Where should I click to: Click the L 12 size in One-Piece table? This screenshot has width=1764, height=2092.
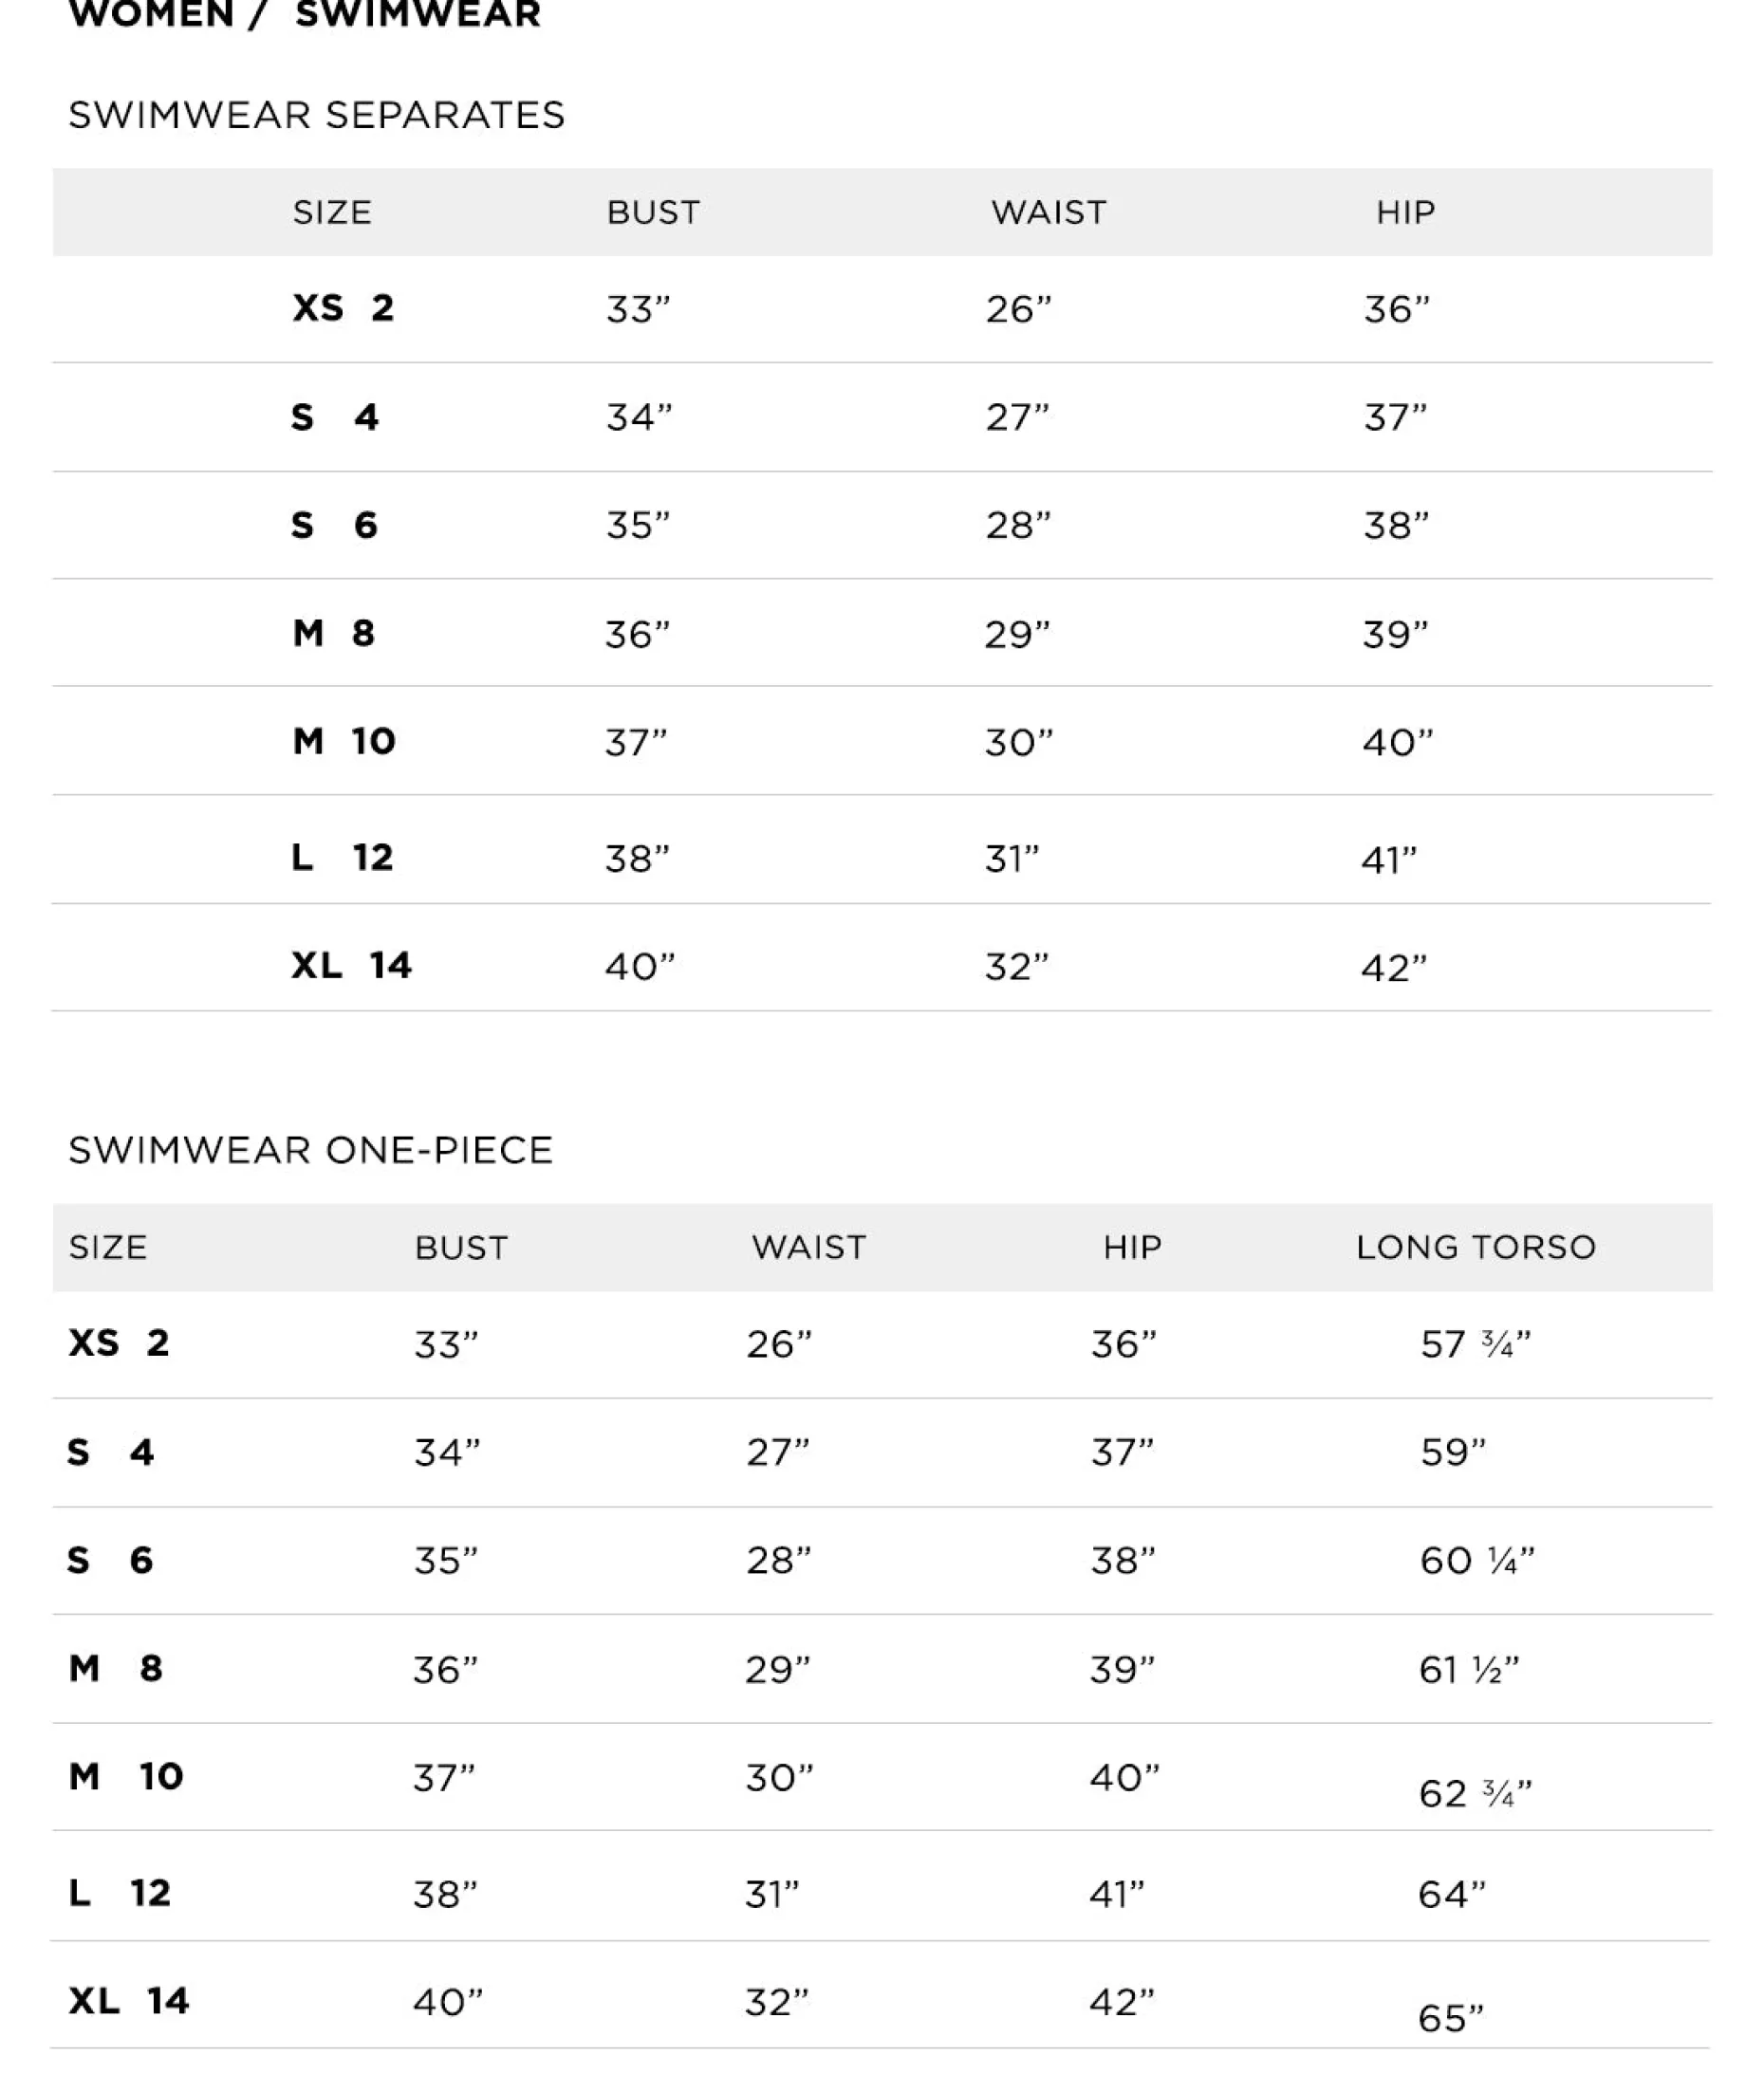(119, 1893)
